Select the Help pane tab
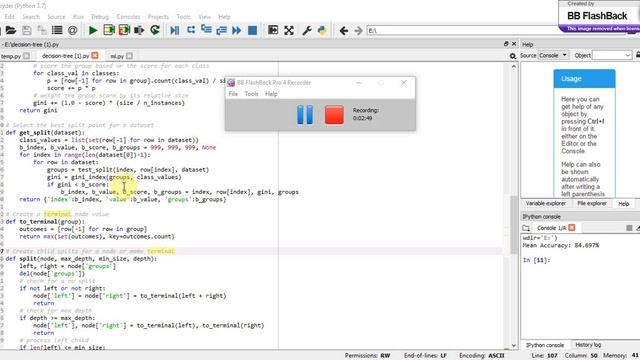The image size is (640, 360). [623, 203]
